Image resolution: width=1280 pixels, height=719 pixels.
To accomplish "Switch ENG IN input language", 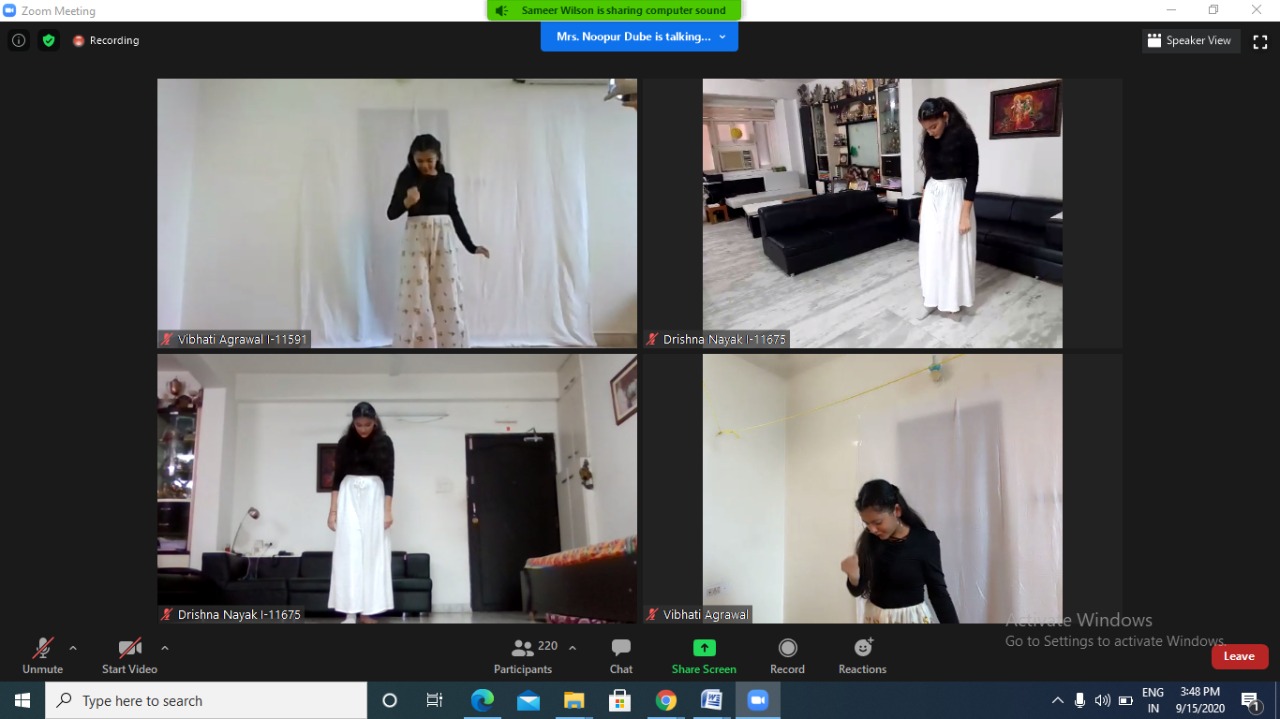I will click(x=1153, y=700).
